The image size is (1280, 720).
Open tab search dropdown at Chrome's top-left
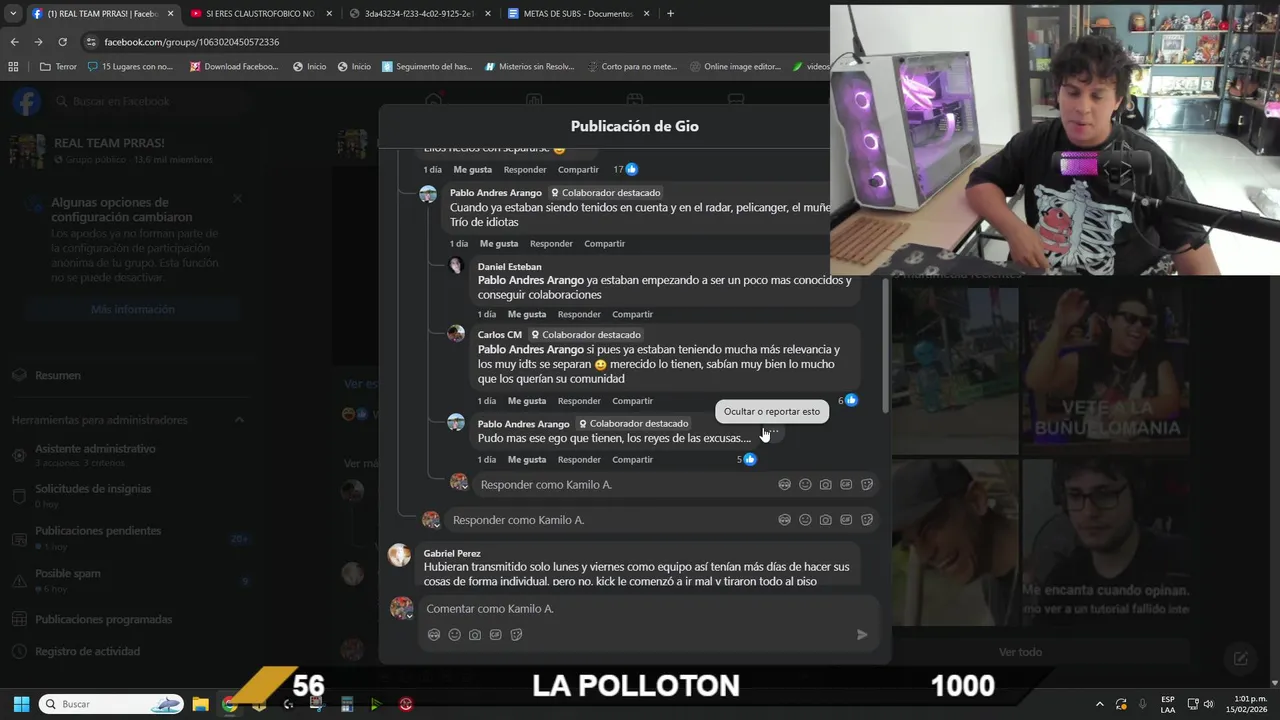(12, 14)
